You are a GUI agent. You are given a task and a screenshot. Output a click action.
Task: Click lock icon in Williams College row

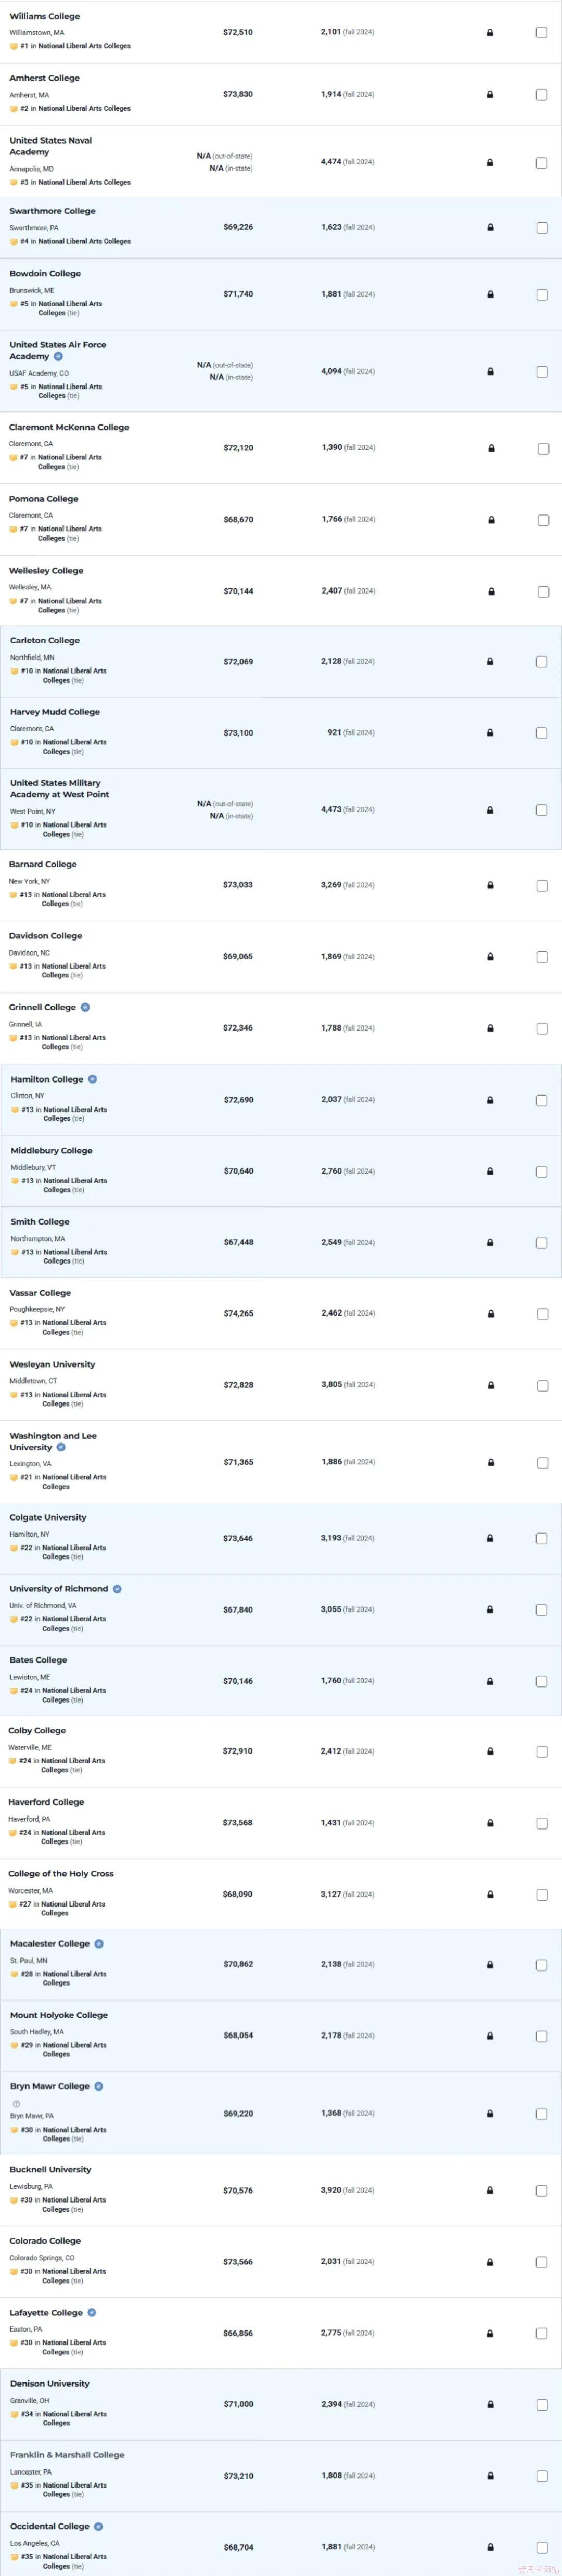coord(489,33)
